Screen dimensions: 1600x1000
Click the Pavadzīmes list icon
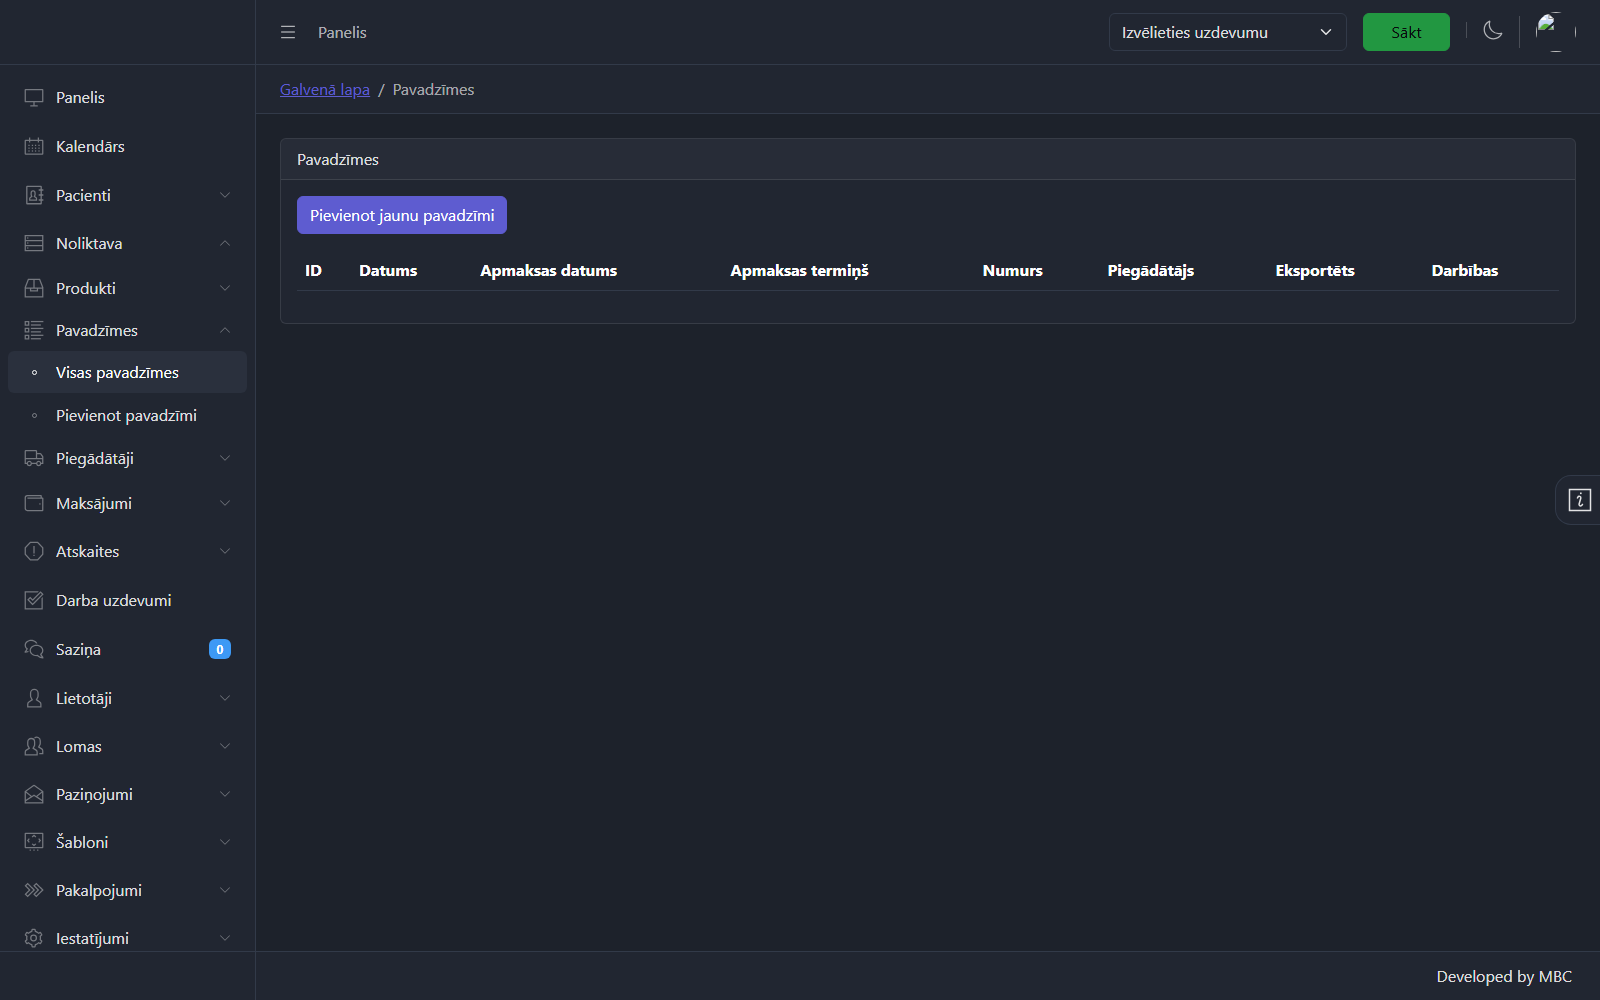coord(34,330)
